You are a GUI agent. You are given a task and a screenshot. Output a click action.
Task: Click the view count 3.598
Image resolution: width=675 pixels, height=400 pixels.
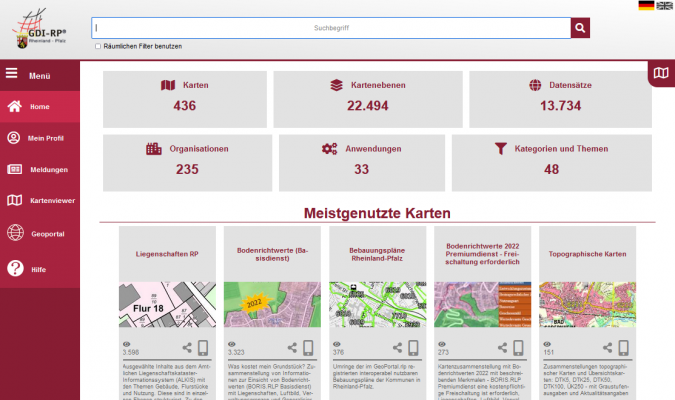coord(130,352)
